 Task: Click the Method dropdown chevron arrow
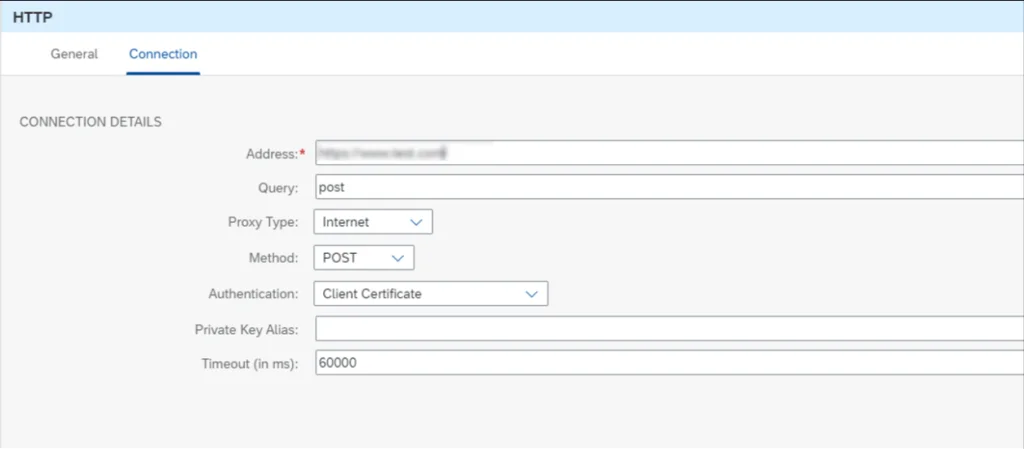click(x=397, y=258)
